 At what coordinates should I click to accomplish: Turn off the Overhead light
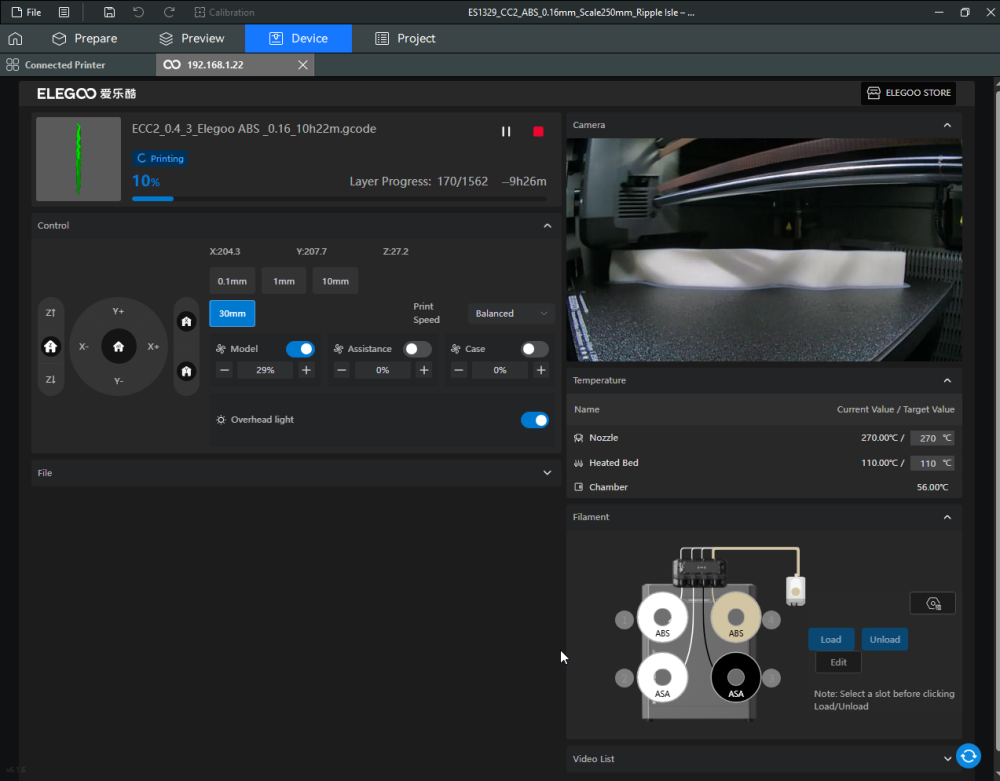coord(534,420)
